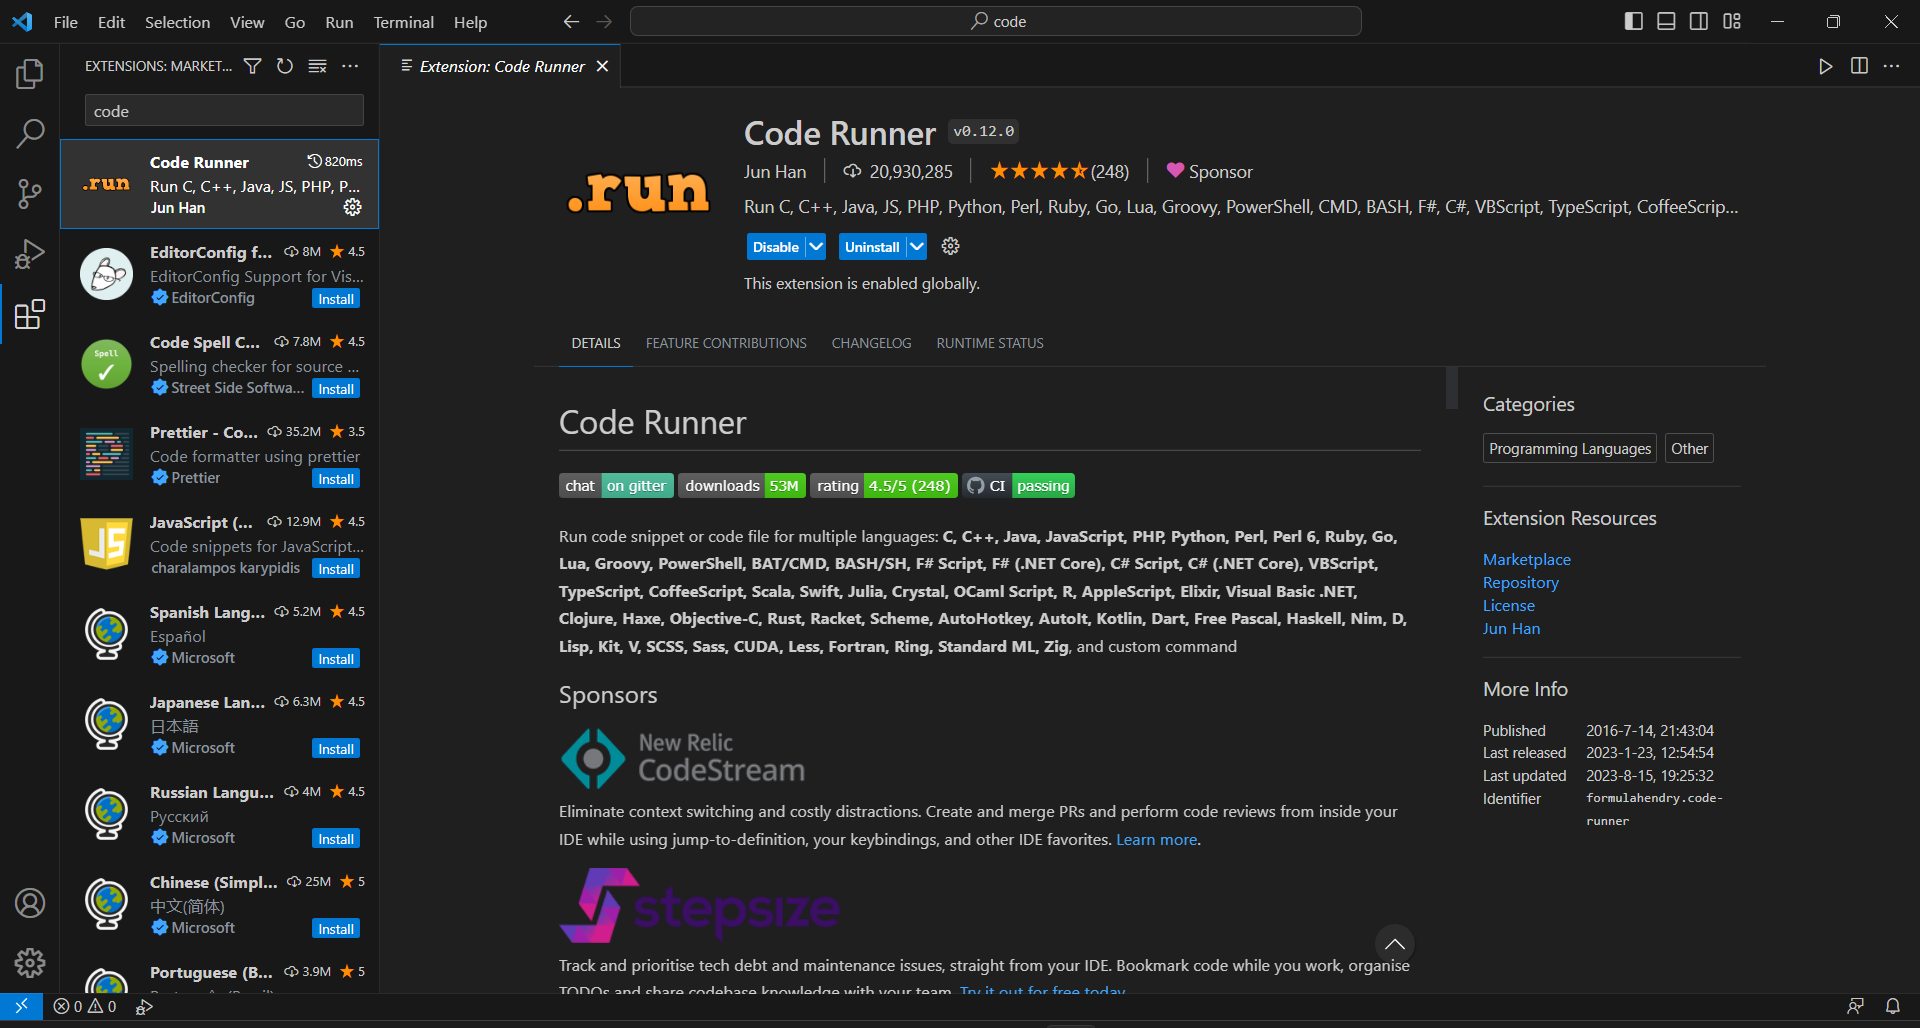Click Code Runner list item manage gear
Screen dimensions: 1920x1028
[353, 207]
